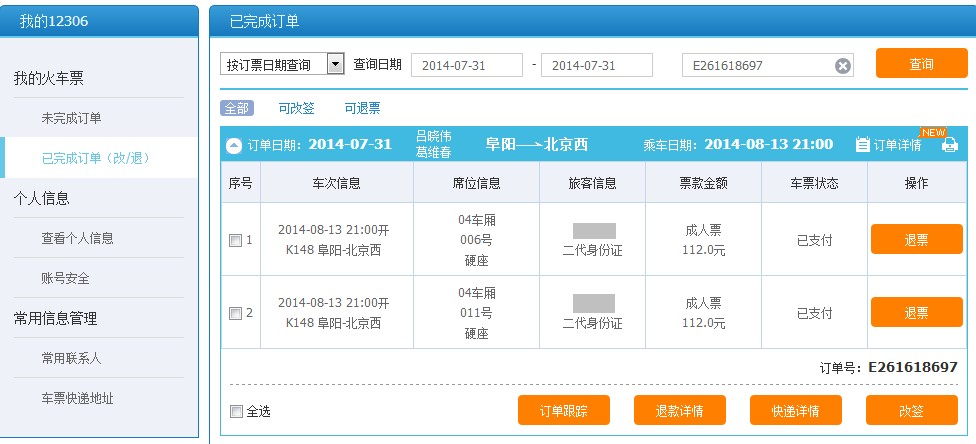This screenshot has height=444, width=976.
Task: Print the order using printer icon
Action: pos(949,145)
